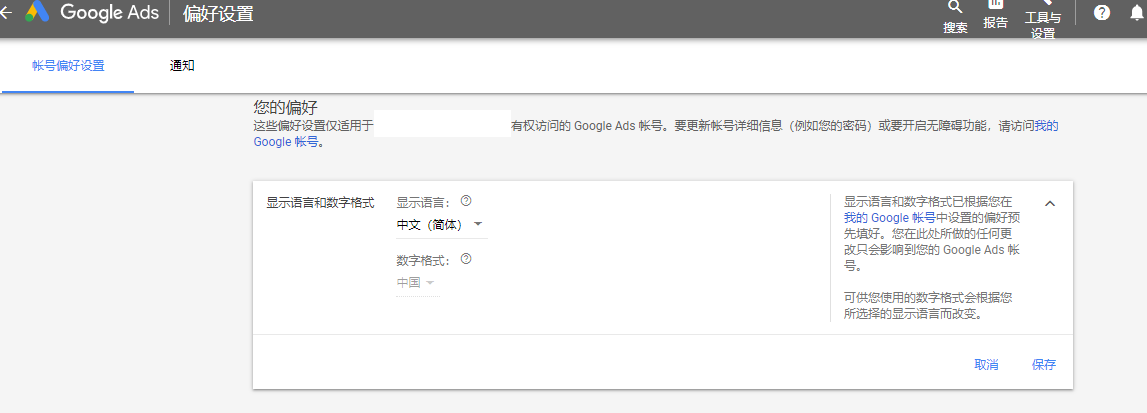Open the 搜索 search icon
This screenshot has width=1147, height=413.
pyautogui.click(x=955, y=8)
